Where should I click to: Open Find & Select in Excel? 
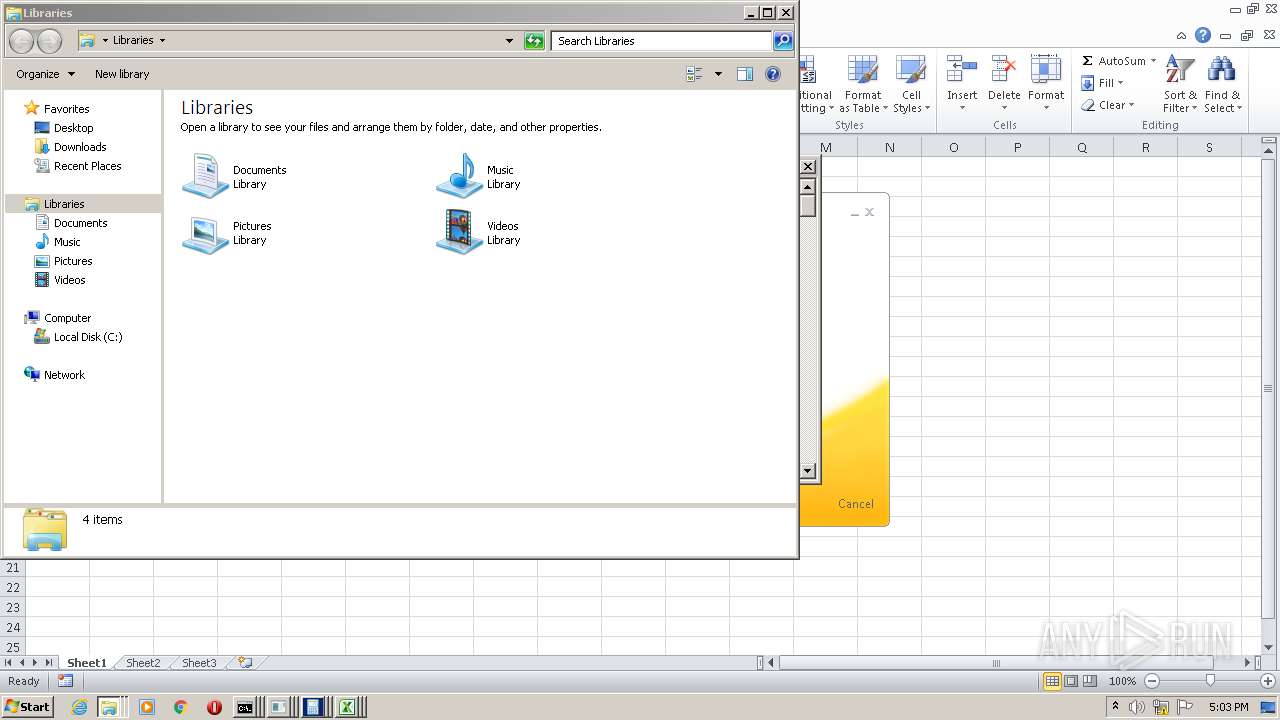(x=1222, y=84)
